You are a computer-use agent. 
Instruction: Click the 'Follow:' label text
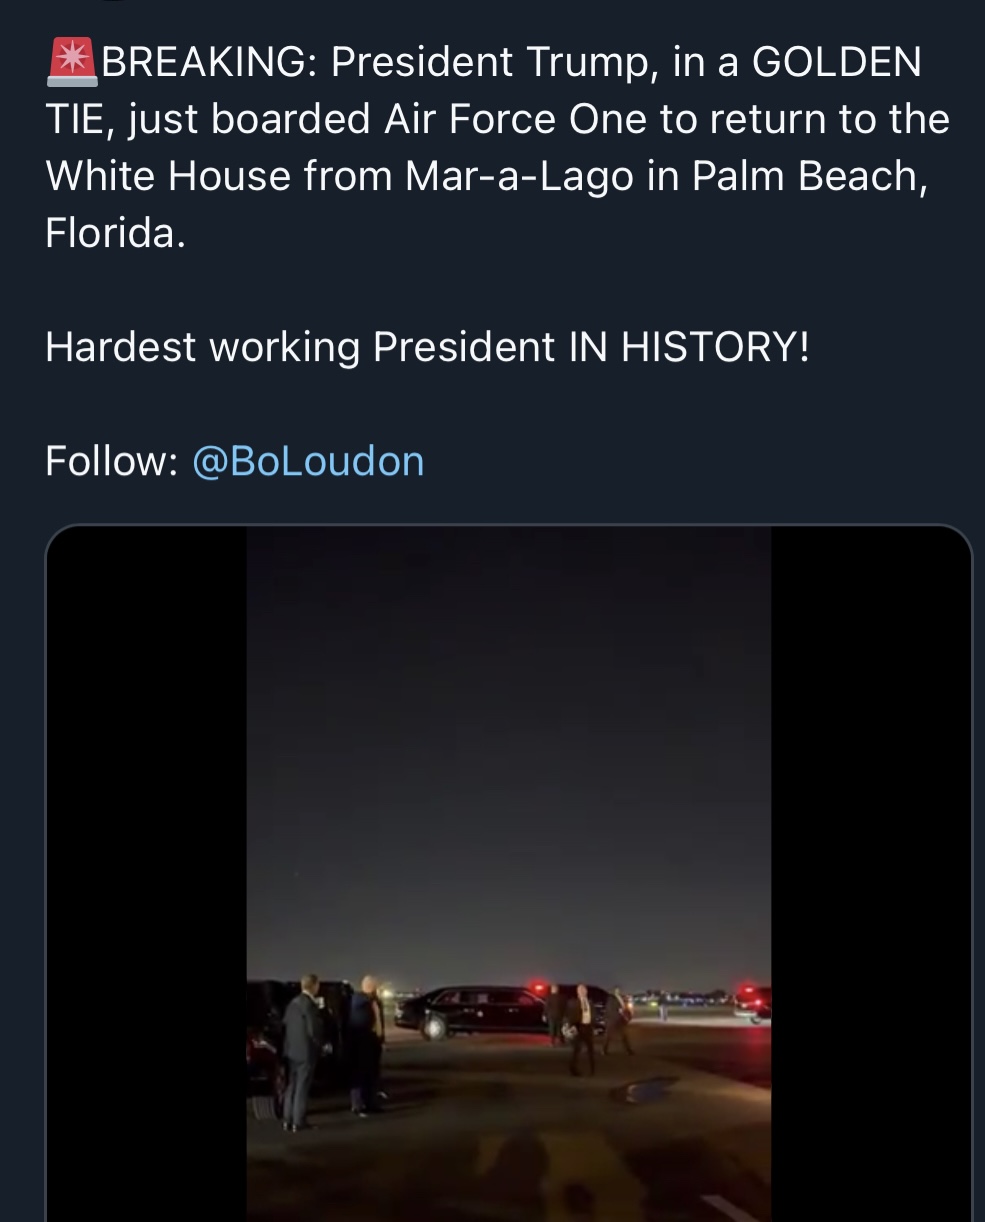[111, 461]
